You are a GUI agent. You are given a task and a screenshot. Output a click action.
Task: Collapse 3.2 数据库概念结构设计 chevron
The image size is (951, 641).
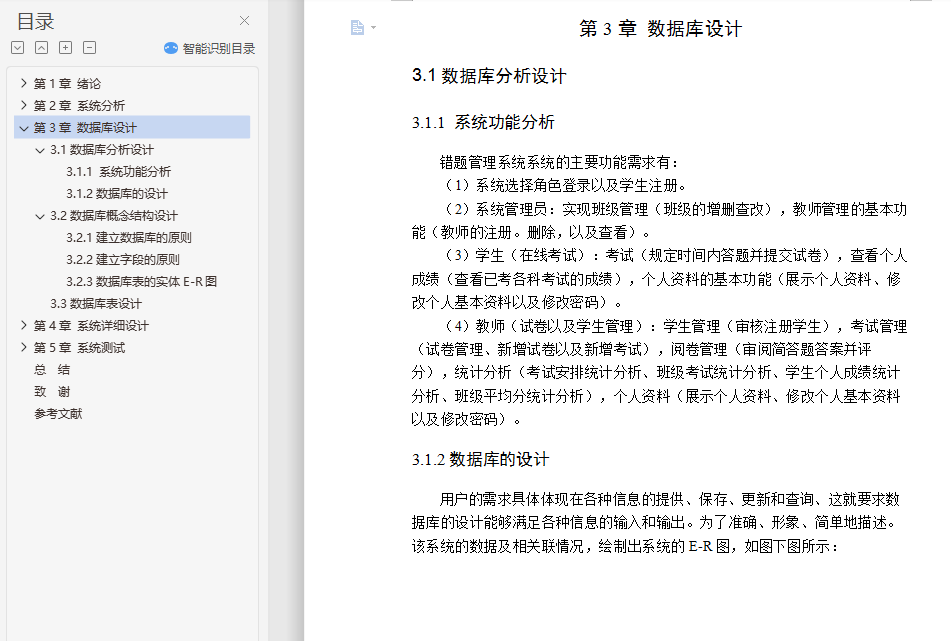coord(40,216)
